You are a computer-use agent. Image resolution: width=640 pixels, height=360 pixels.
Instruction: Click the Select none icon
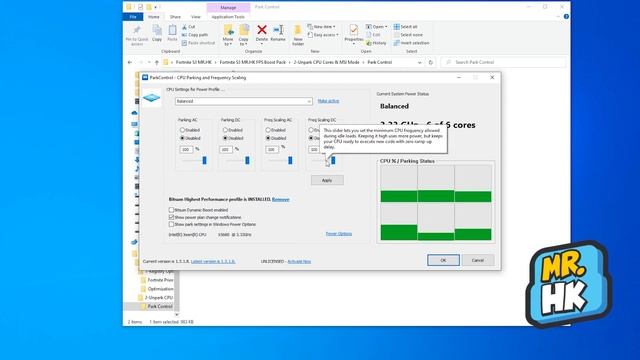pos(396,35)
